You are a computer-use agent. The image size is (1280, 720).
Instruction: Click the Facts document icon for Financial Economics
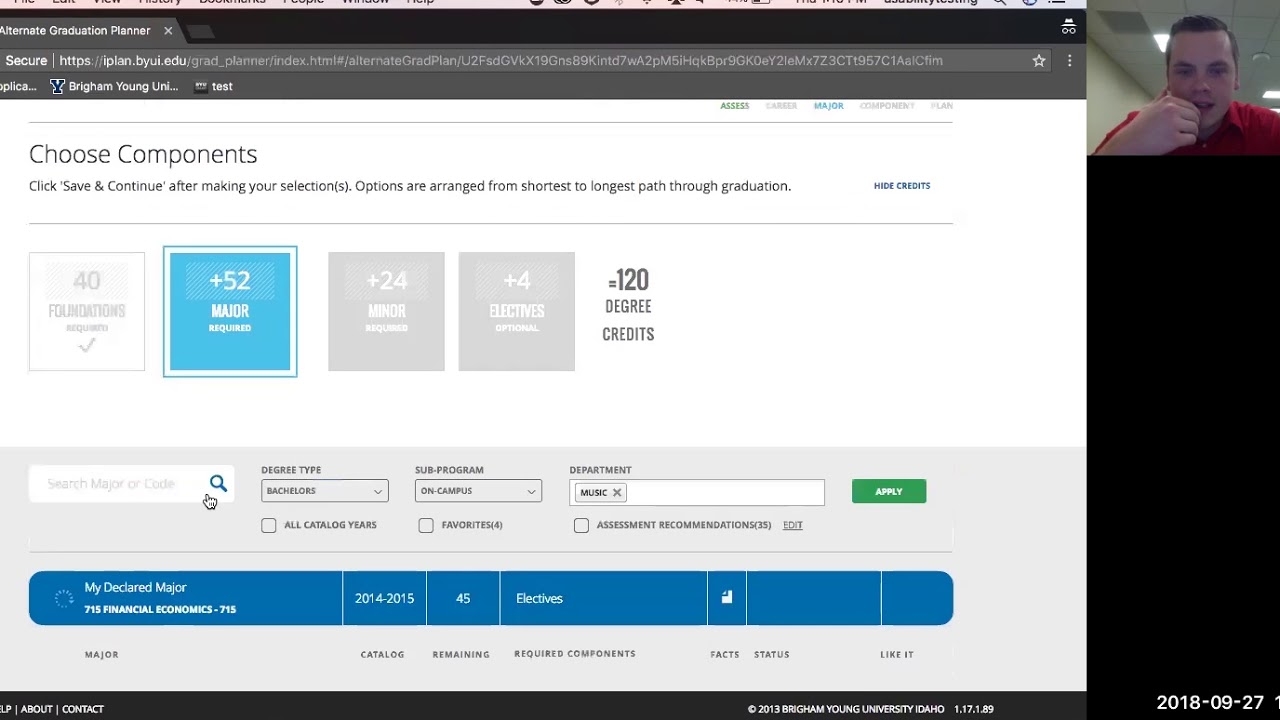[x=726, y=597]
